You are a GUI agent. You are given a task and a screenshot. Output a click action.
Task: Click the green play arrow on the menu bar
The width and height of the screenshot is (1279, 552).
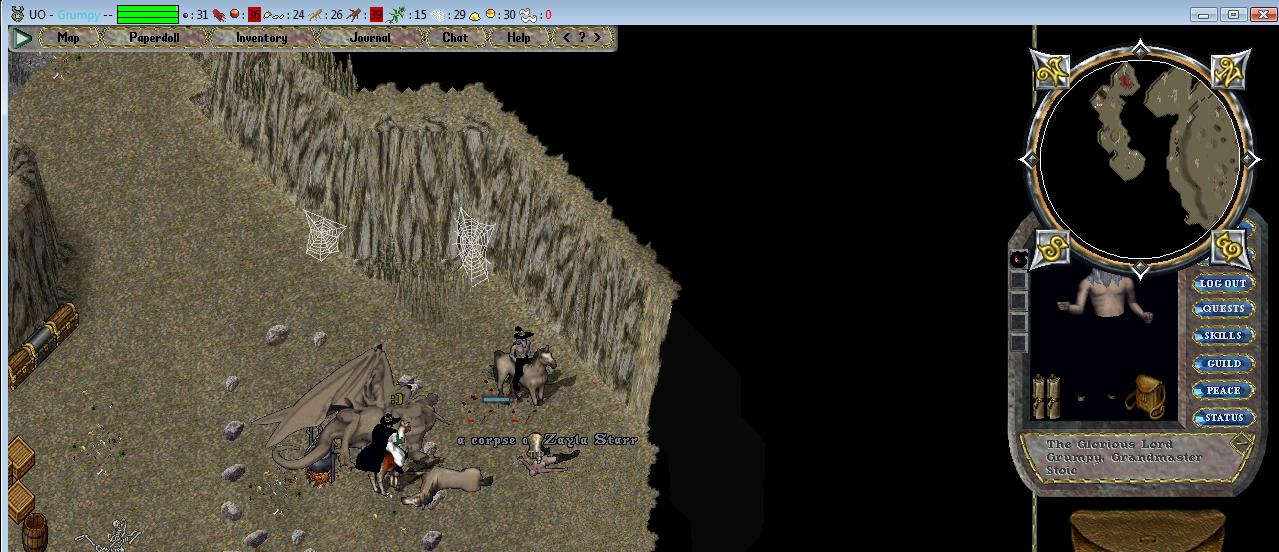pyautogui.click(x=21, y=38)
